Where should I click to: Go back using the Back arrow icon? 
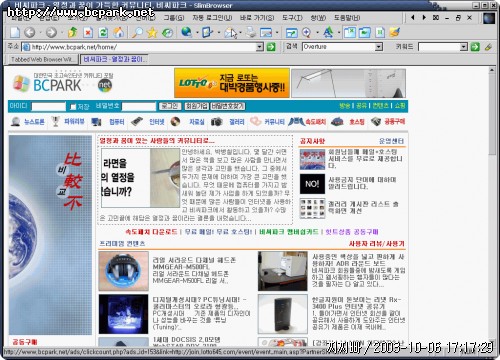[30, 32]
